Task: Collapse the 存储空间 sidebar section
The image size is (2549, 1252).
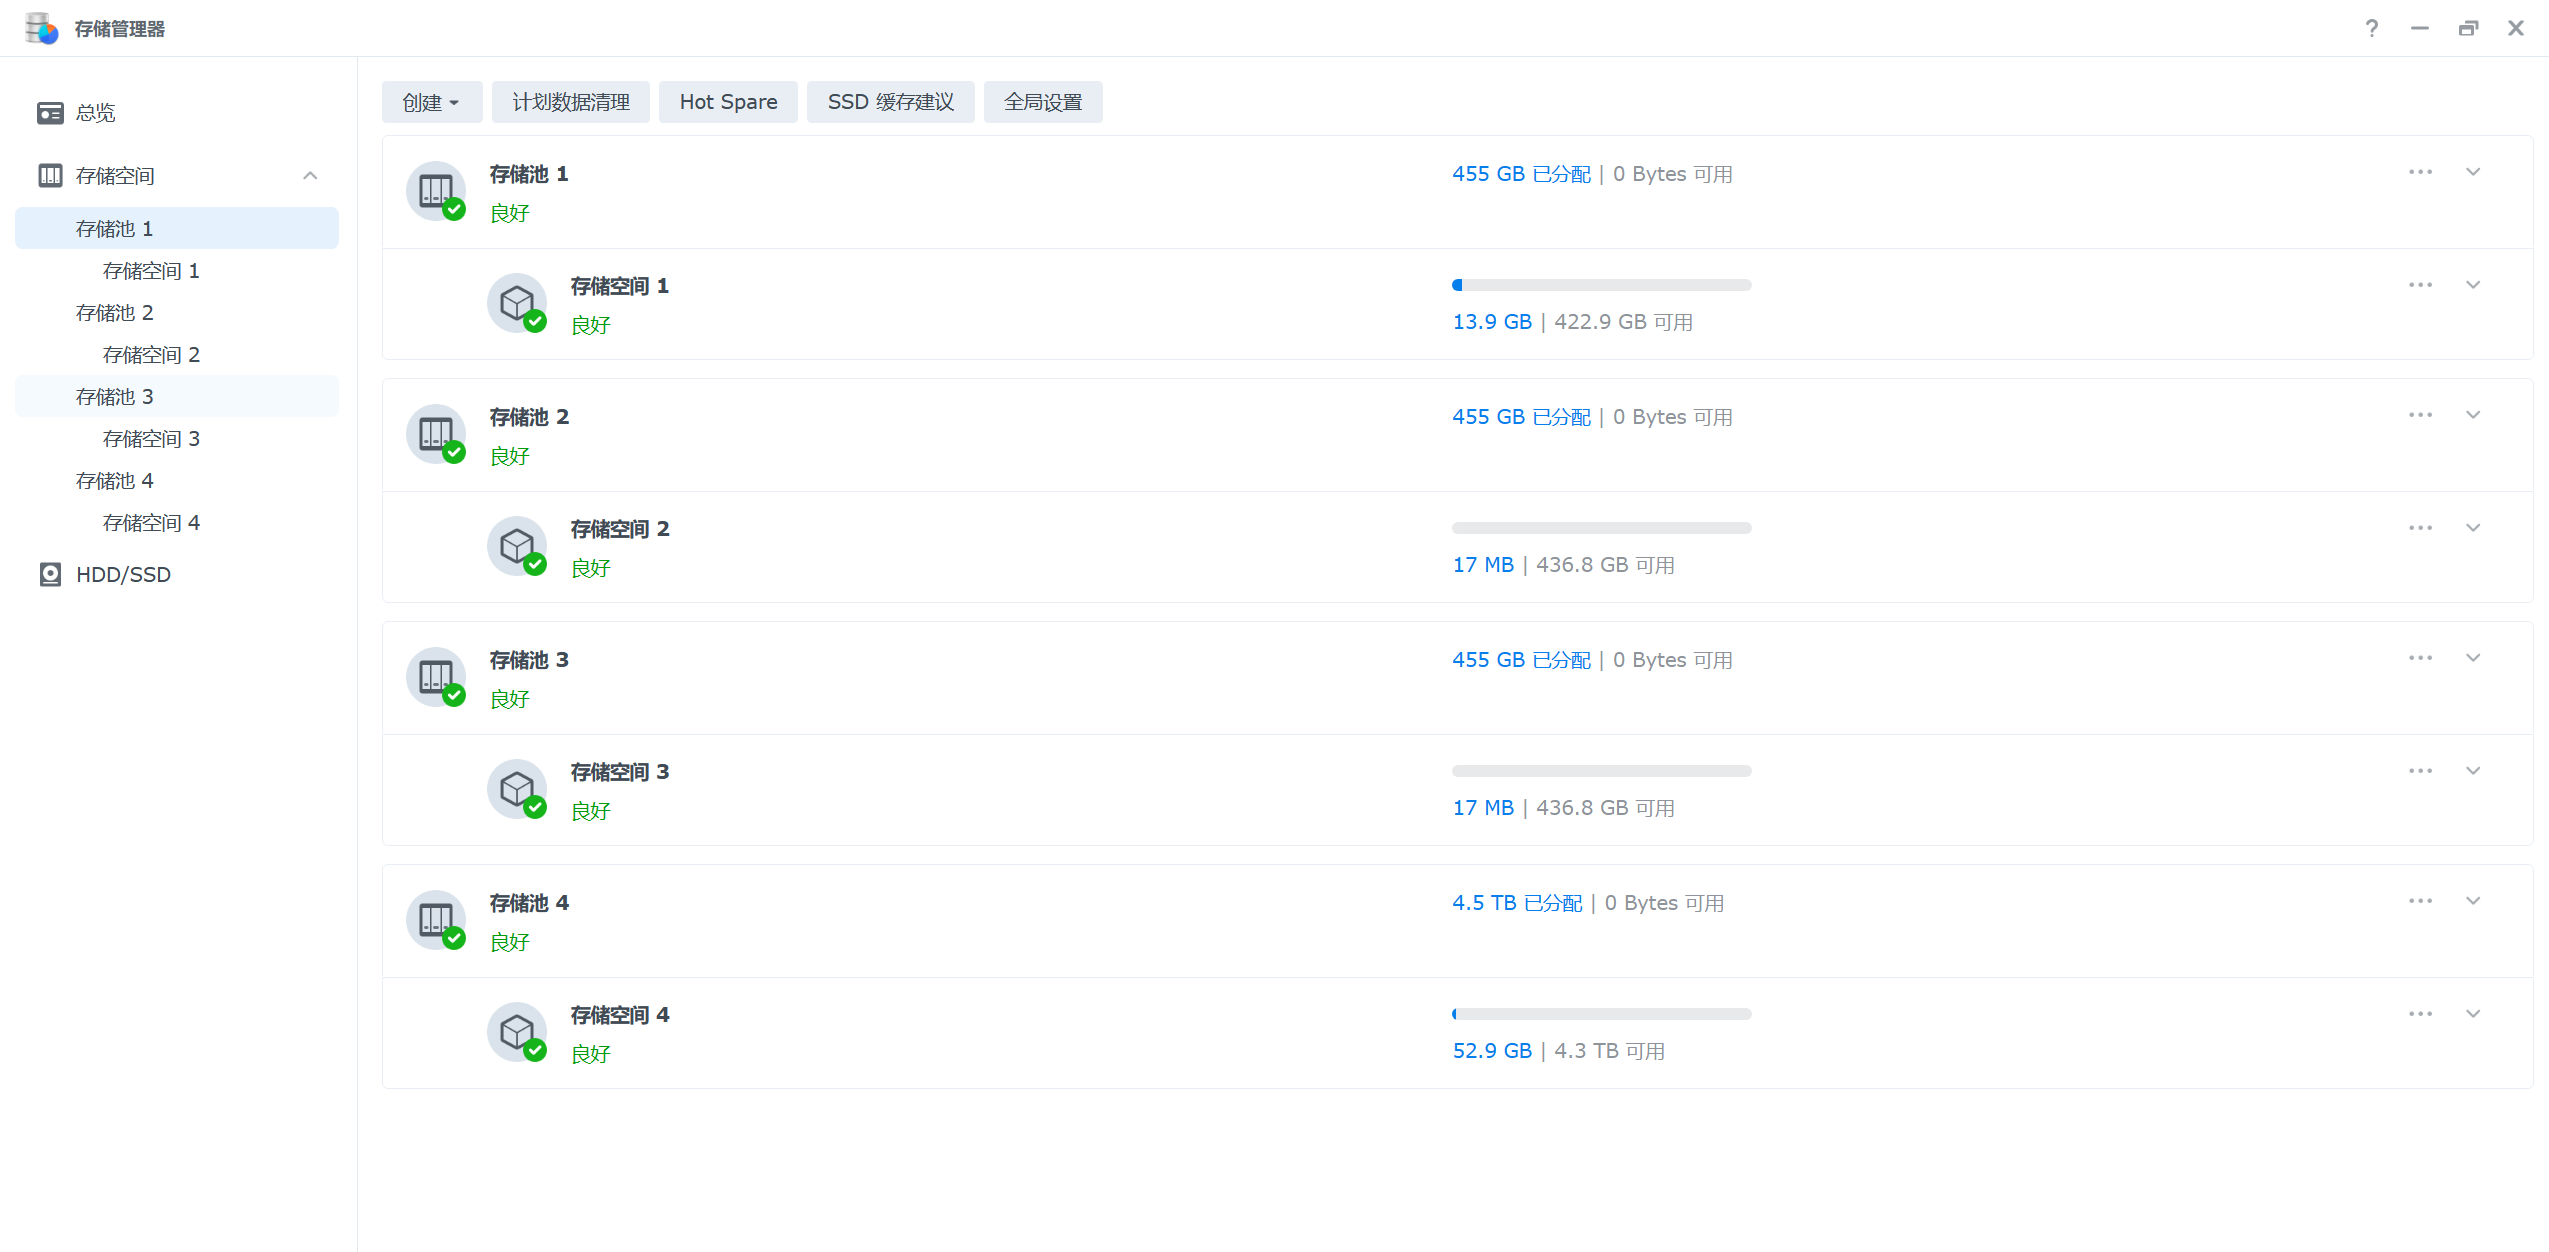Action: (x=310, y=176)
